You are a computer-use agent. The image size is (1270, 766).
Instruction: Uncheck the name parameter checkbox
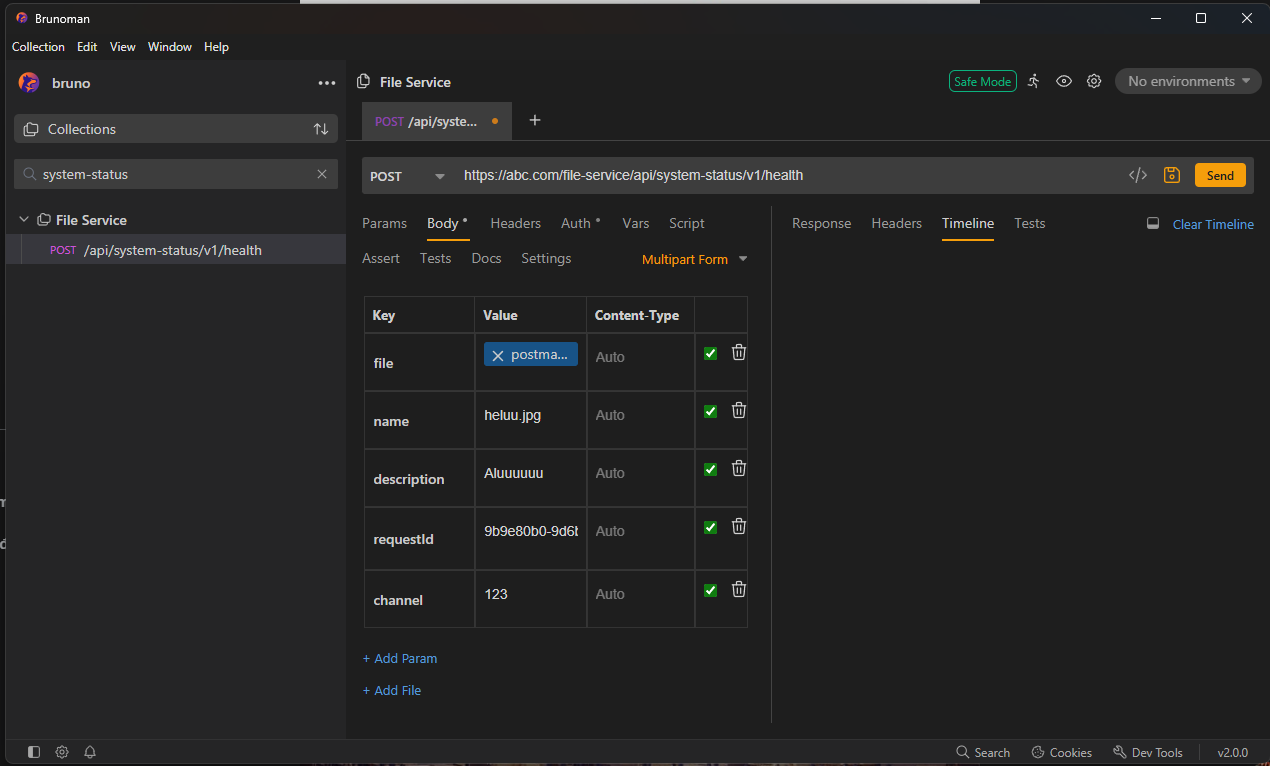coord(710,411)
